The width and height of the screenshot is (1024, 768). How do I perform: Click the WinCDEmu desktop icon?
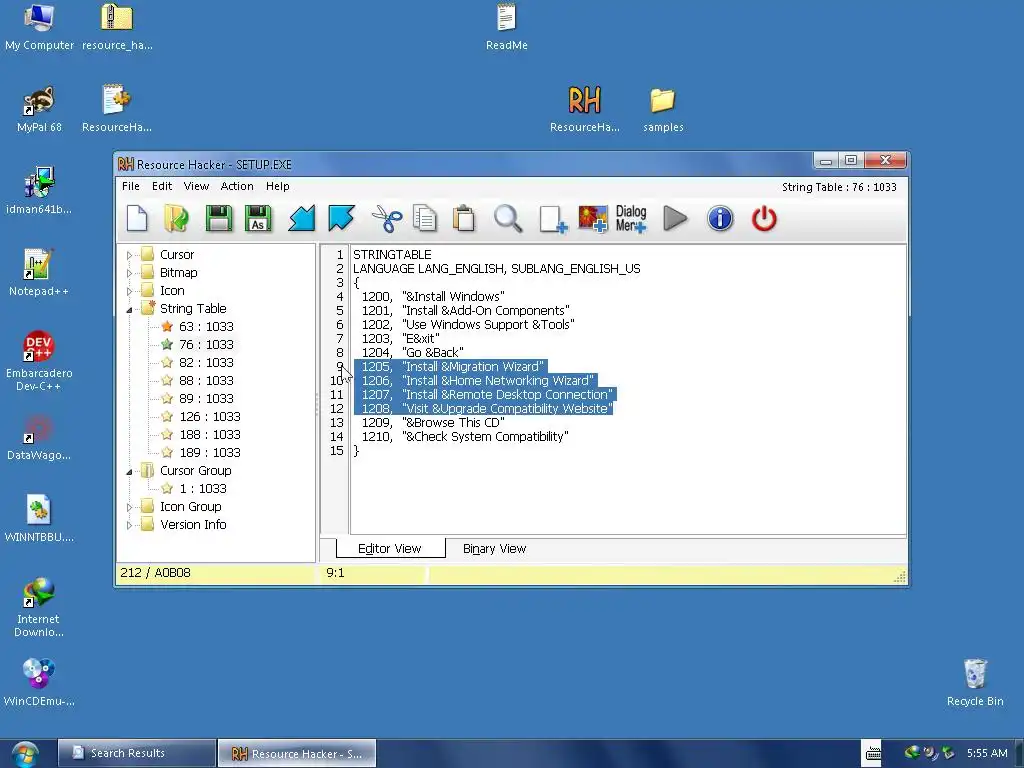click(x=39, y=682)
